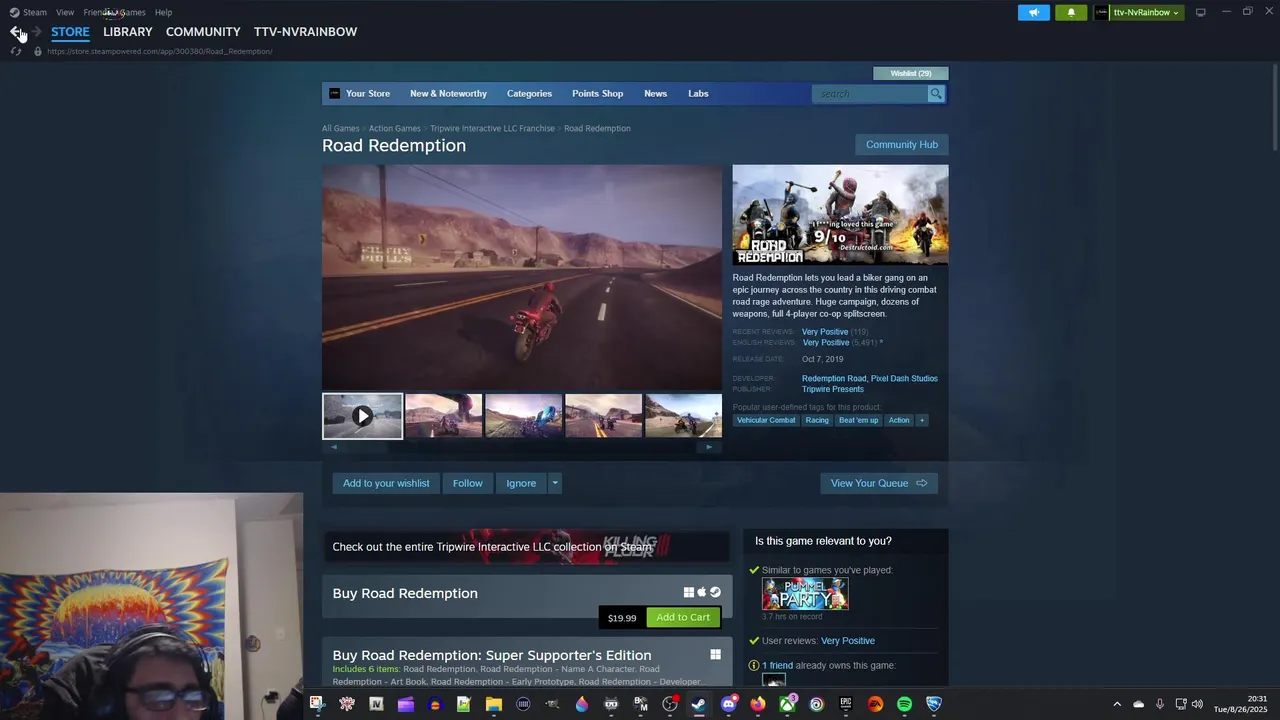The image size is (1280, 720).
Task: Switch to the LIBRARY tab
Action: point(128,32)
